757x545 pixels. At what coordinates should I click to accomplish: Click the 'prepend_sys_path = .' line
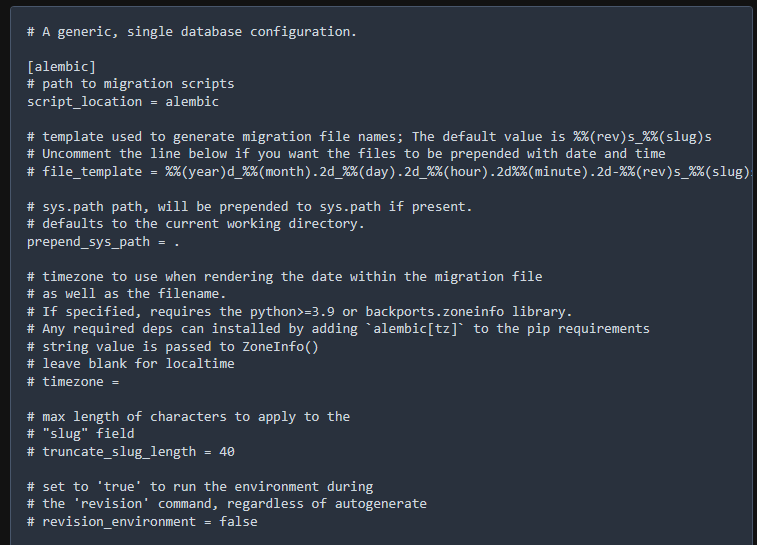[104, 241]
